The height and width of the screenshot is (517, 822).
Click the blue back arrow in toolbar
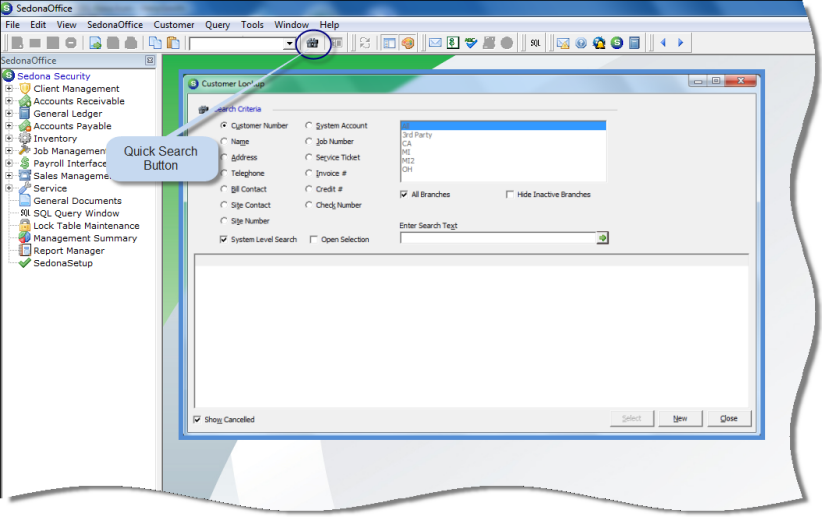pyautogui.click(x=663, y=43)
